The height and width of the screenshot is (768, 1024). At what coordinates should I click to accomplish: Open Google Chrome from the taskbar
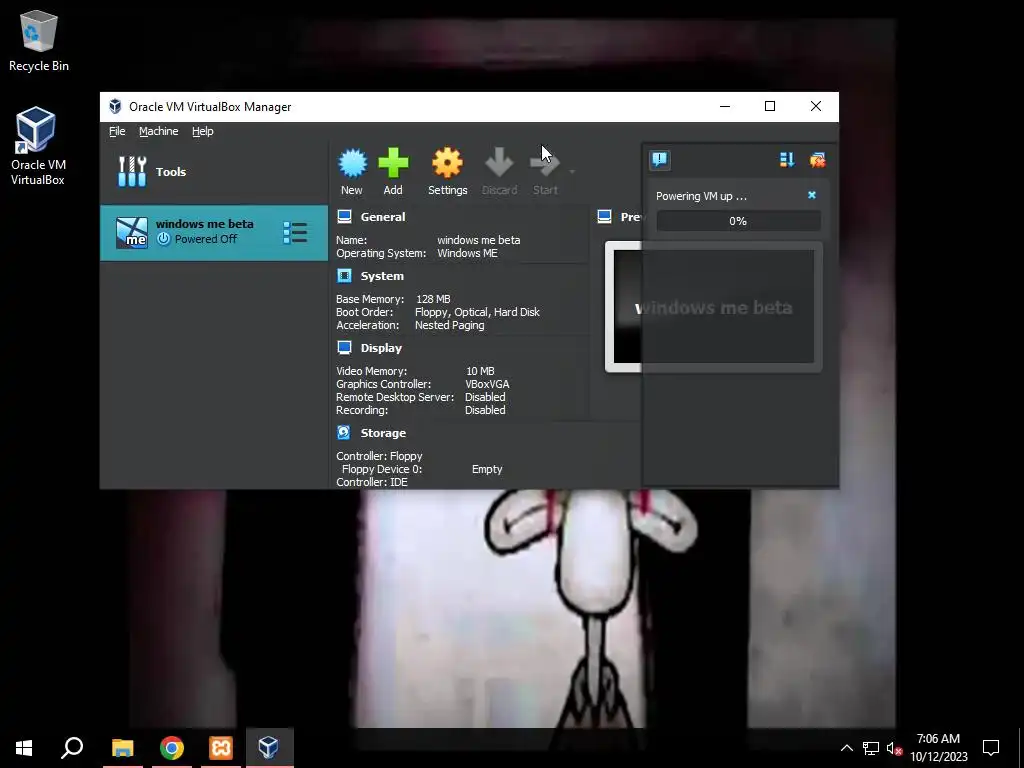[172, 748]
